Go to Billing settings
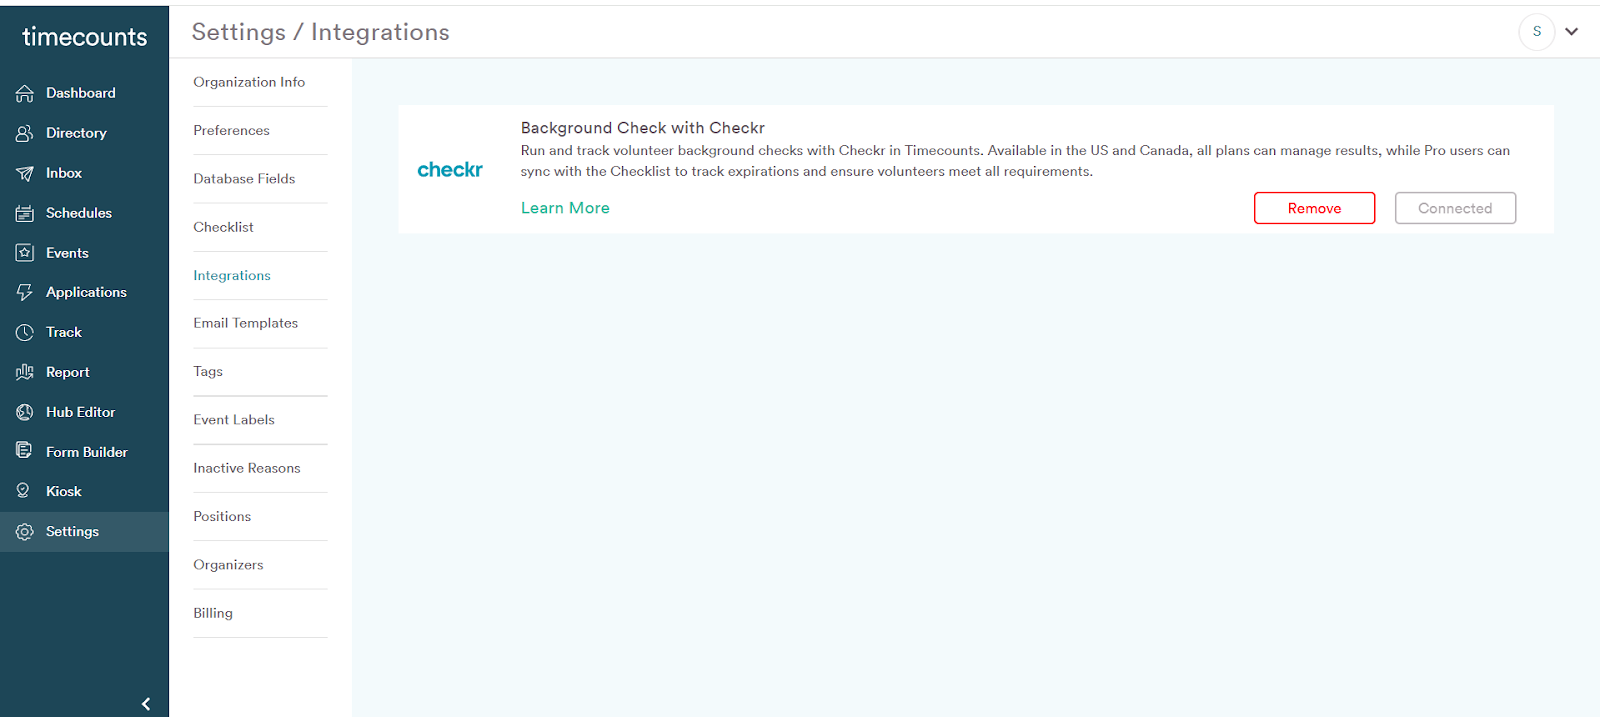Screen dimensions: 1600x717 point(213,613)
